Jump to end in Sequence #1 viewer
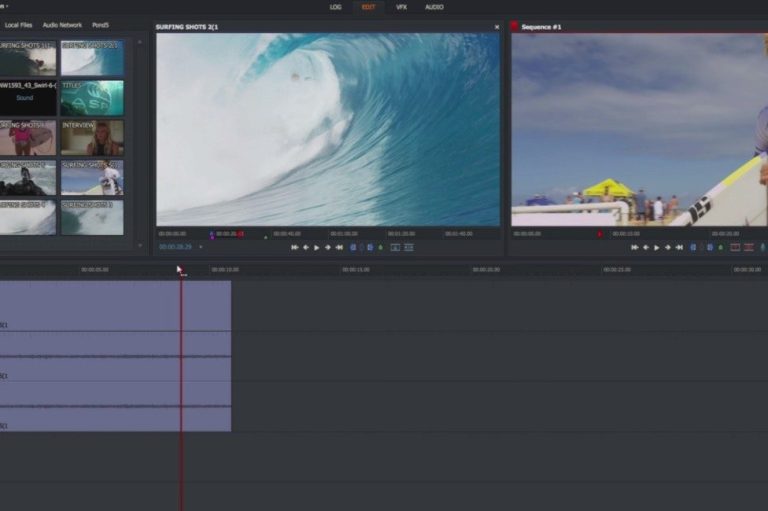Screen dimensions: 768x511 (679, 247)
